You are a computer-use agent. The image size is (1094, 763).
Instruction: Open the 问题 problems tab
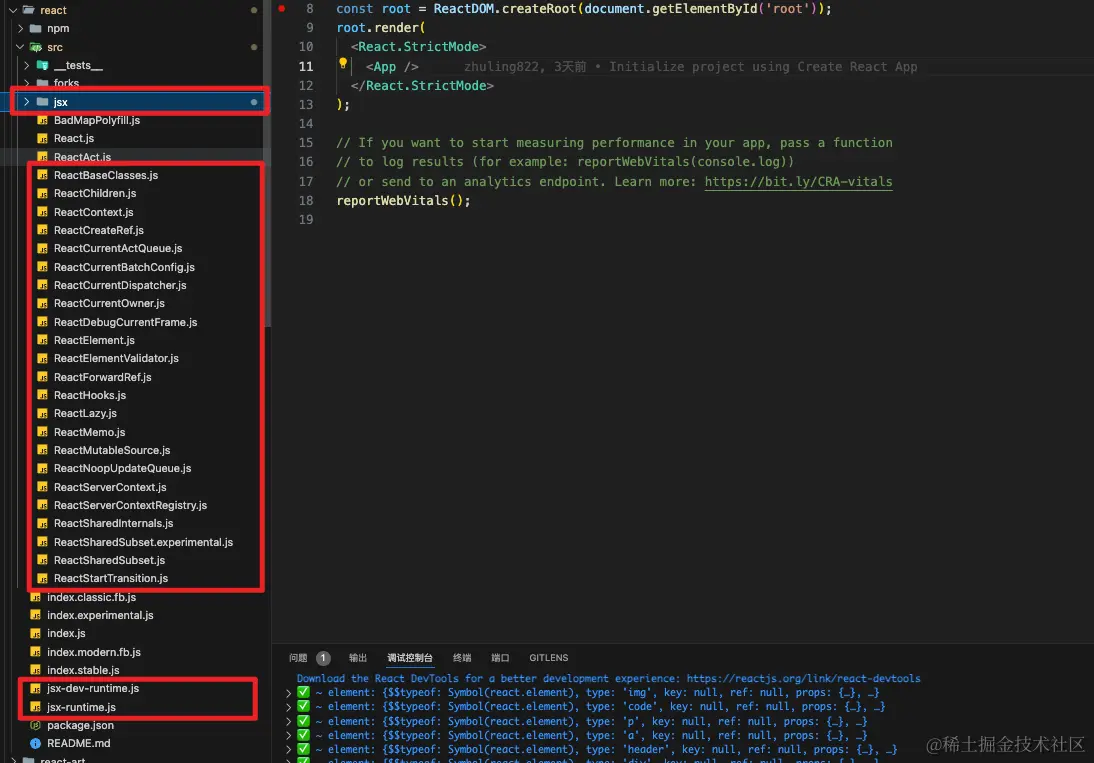point(298,658)
